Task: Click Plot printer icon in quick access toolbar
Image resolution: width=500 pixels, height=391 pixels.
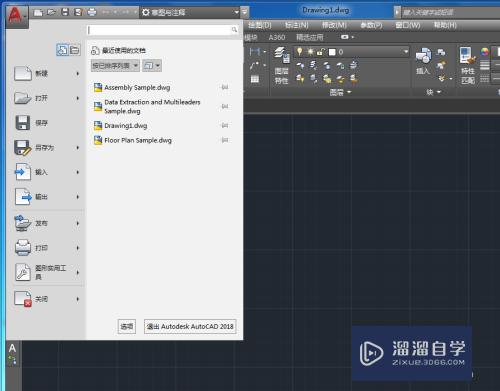Action: [92, 12]
